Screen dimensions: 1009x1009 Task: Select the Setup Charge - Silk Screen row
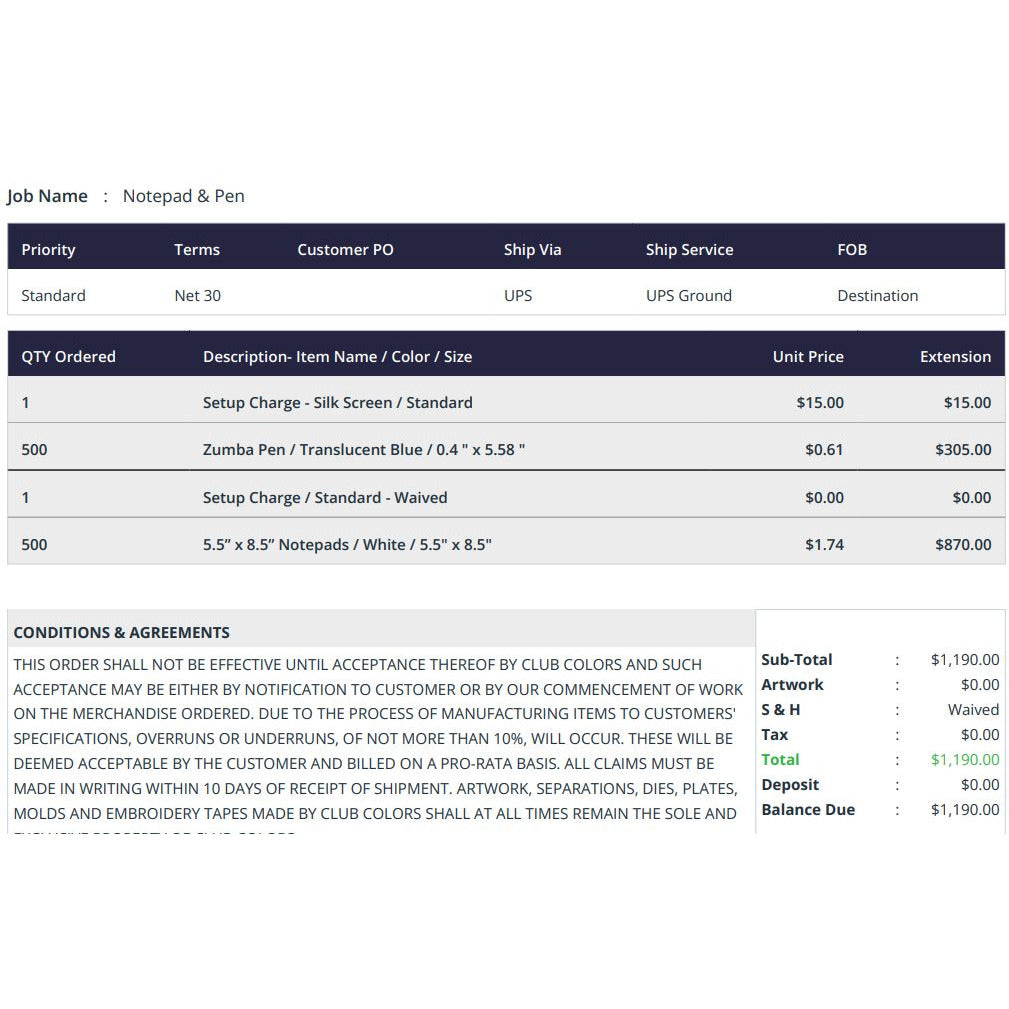click(x=506, y=402)
